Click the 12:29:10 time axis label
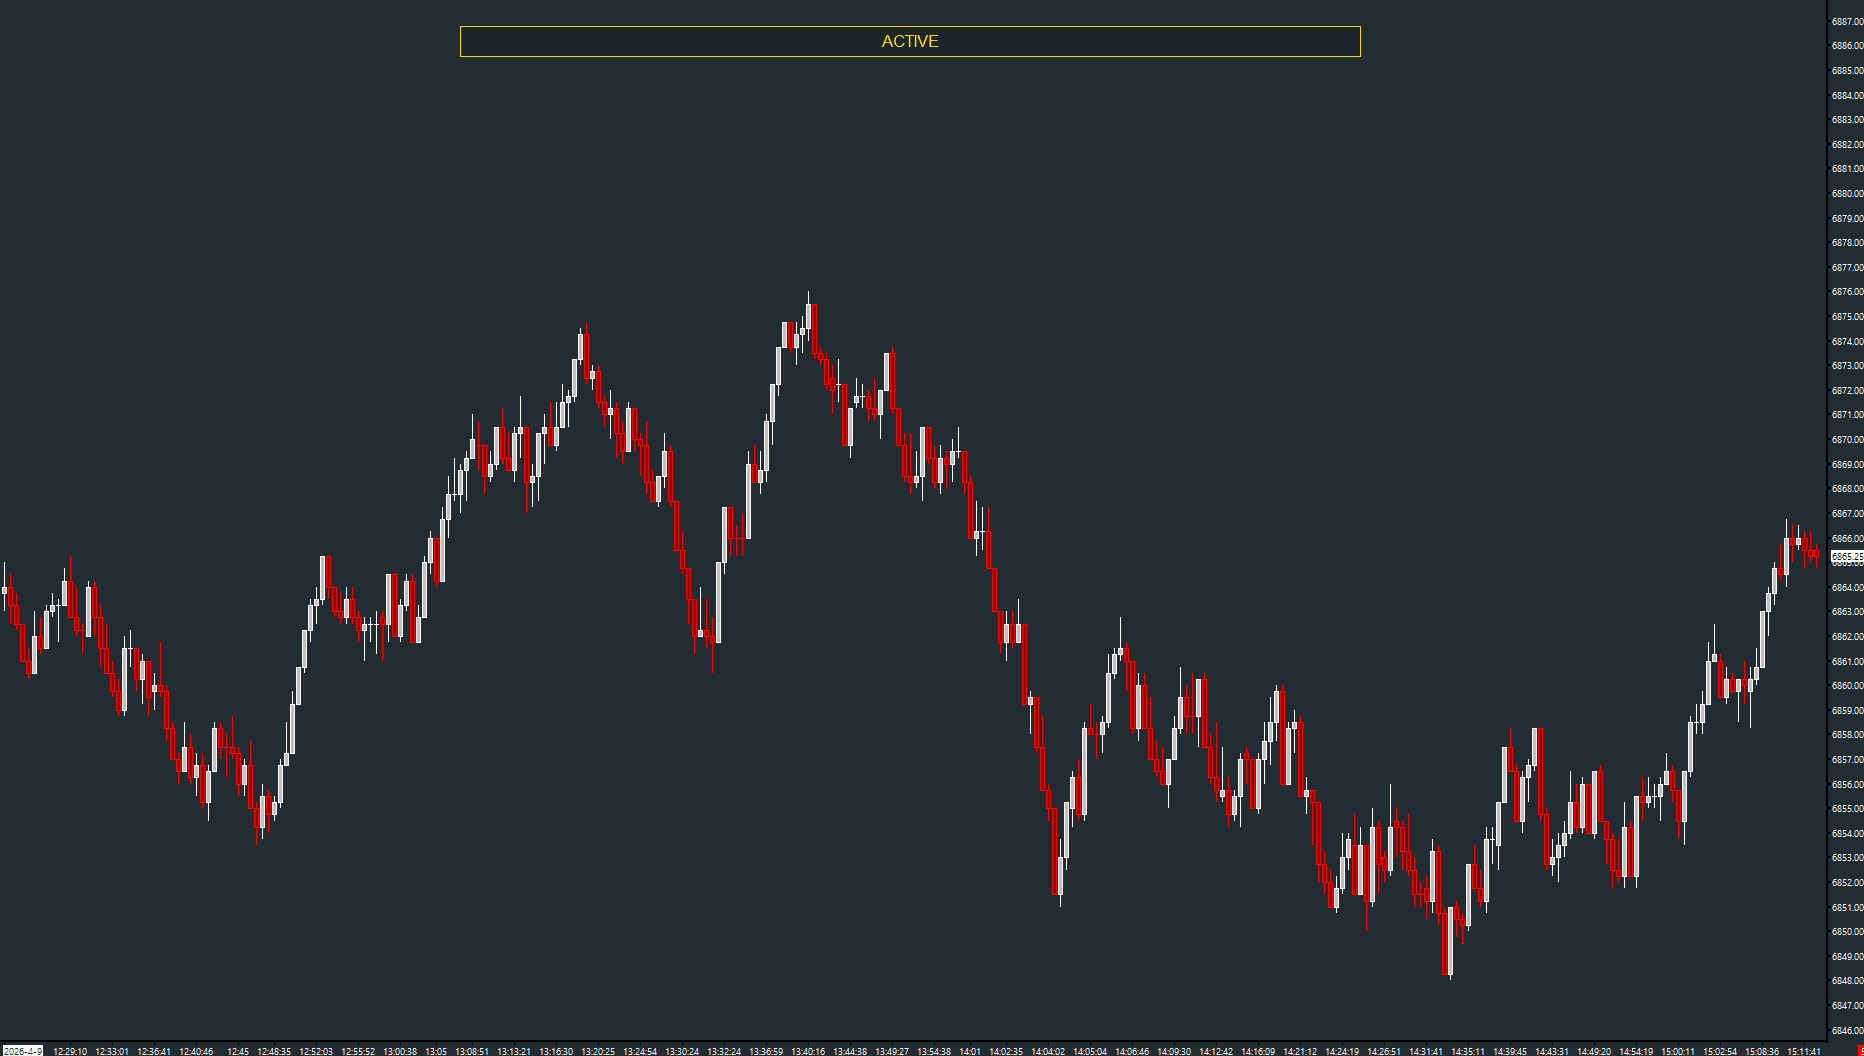1864x1056 pixels. coord(70,1051)
